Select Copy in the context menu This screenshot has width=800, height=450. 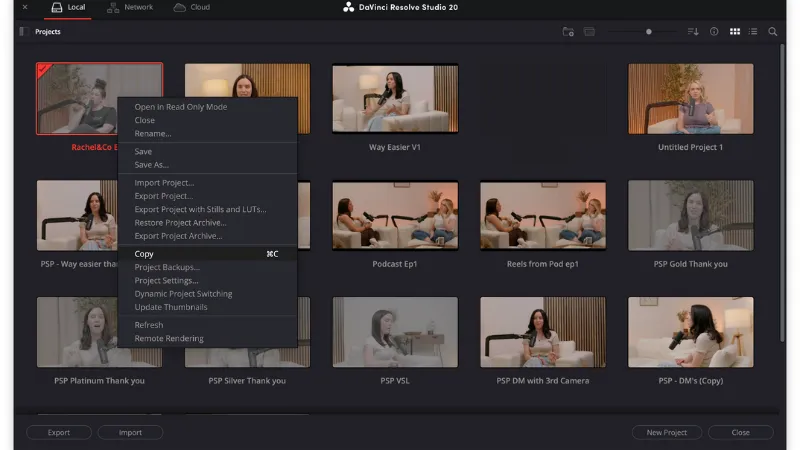(207, 254)
